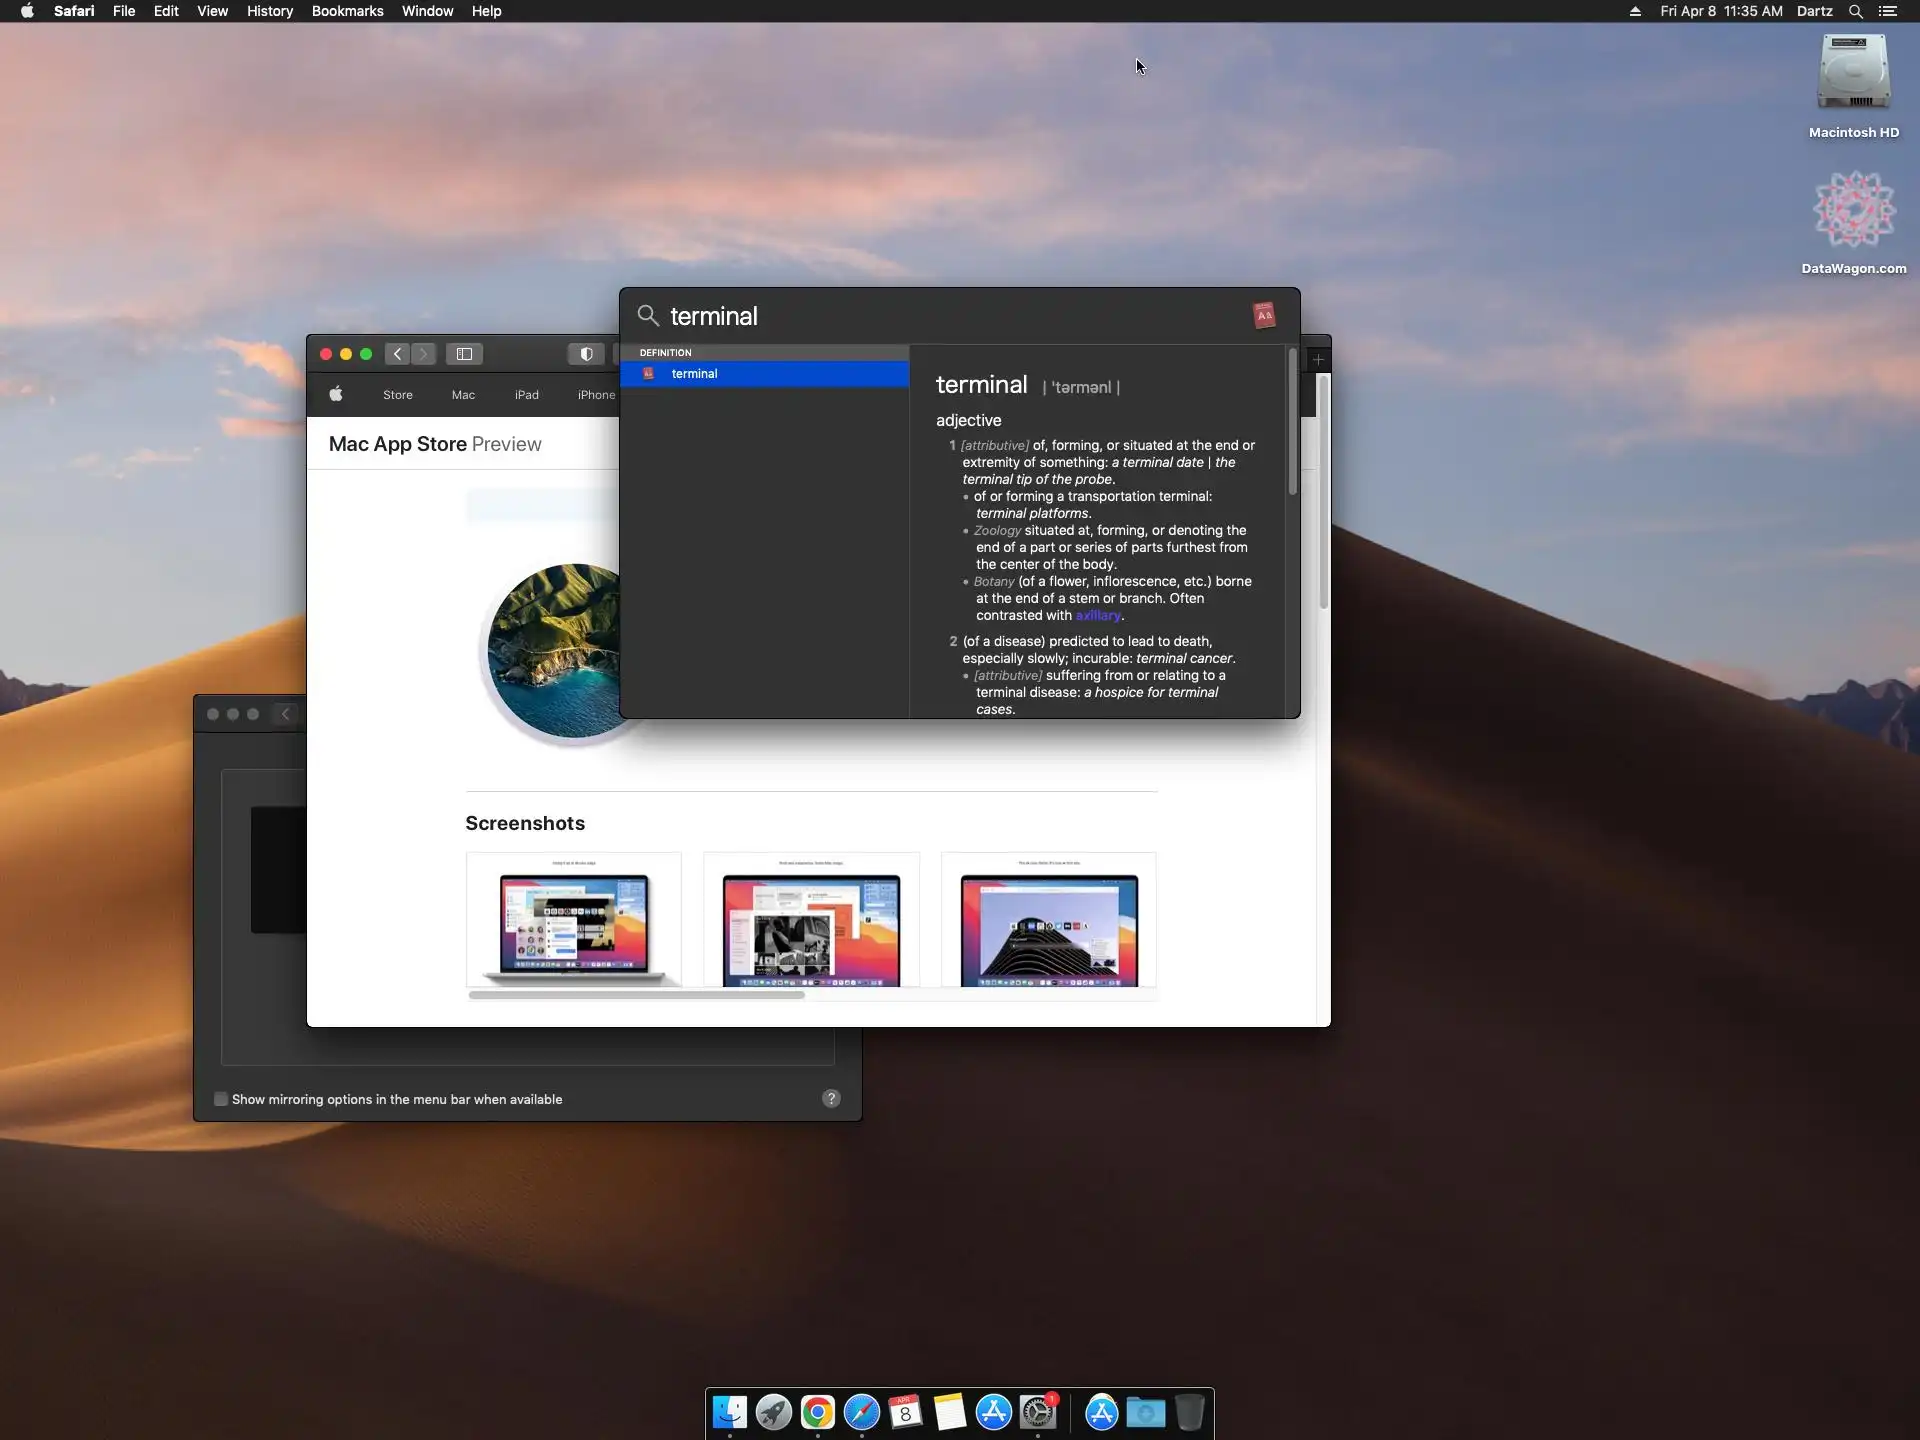1920x1440 pixels.
Task: Click the Mac link in Apple nav
Action: 463,395
